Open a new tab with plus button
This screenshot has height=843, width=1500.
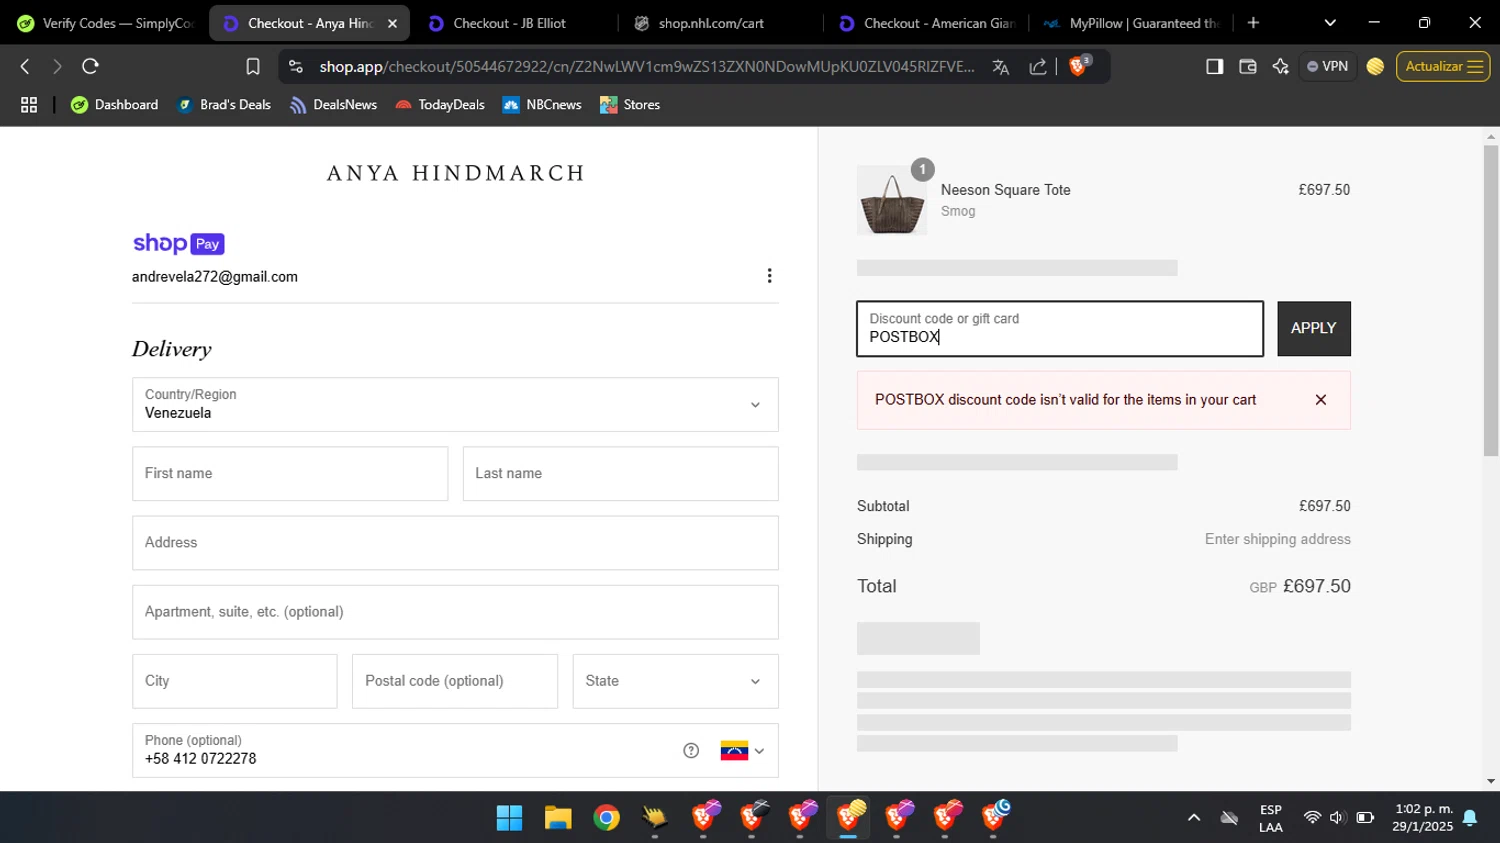click(x=1253, y=23)
